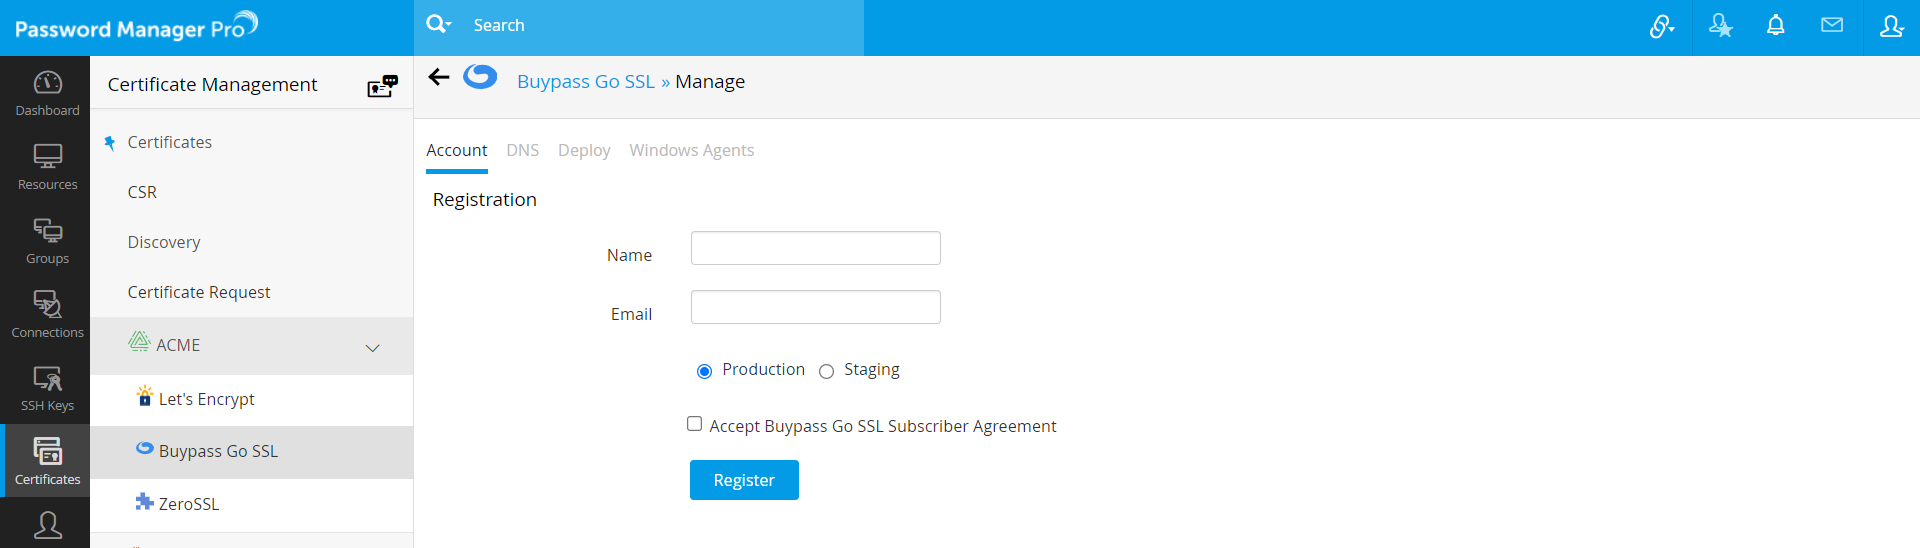Switch to the Account tab

click(x=457, y=150)
